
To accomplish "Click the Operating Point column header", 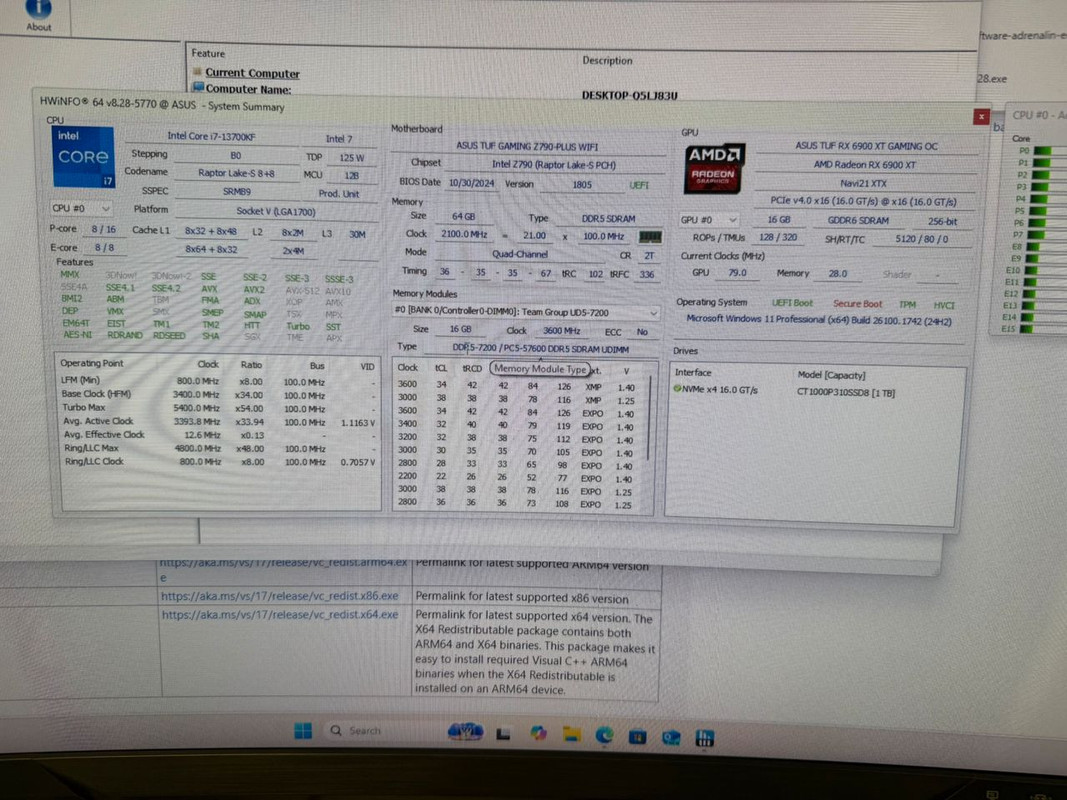I will pos(92,363).
